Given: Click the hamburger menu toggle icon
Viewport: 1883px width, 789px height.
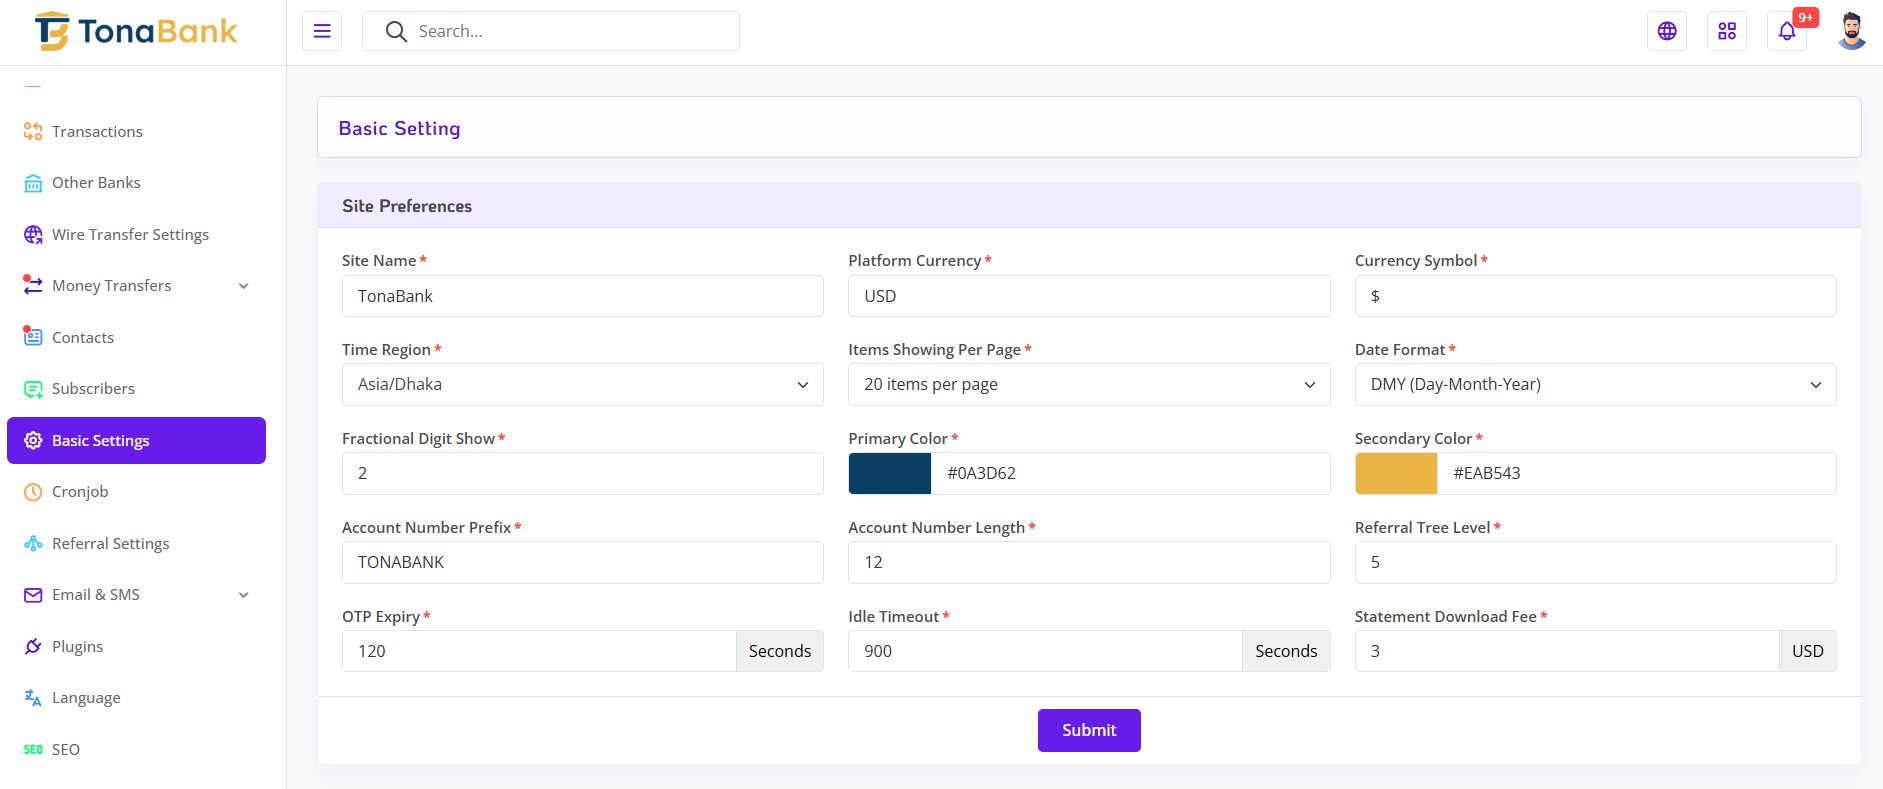Looking at the screenshot, I should 322,31.
